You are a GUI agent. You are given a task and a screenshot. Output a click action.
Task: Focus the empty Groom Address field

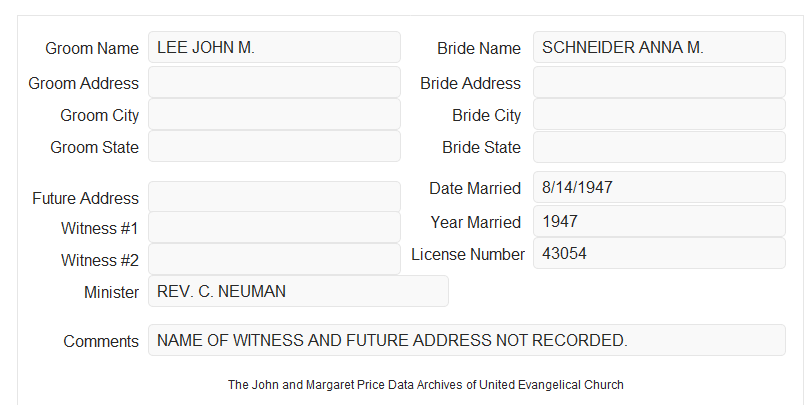click(x=274, y=82)
